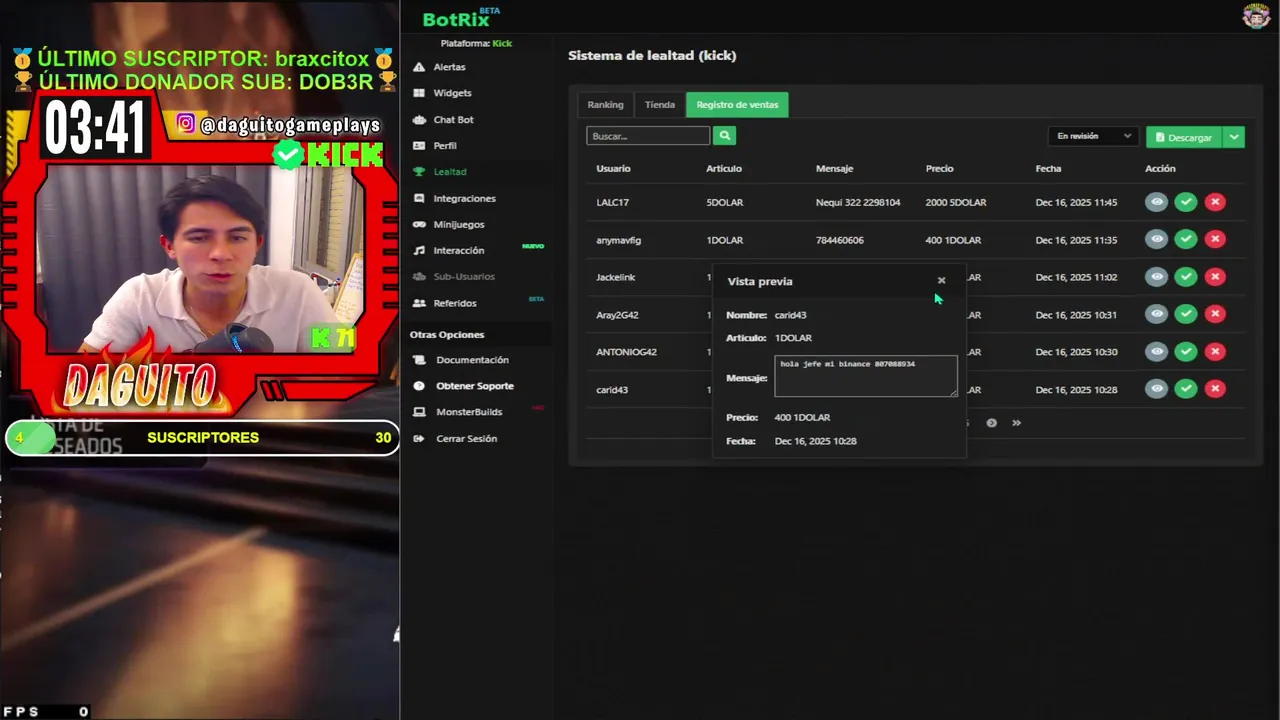Approve the carid43 sale
The height and width of the screenshot is (720, 1280).
pyautogui.click(x=1186, y=389)
